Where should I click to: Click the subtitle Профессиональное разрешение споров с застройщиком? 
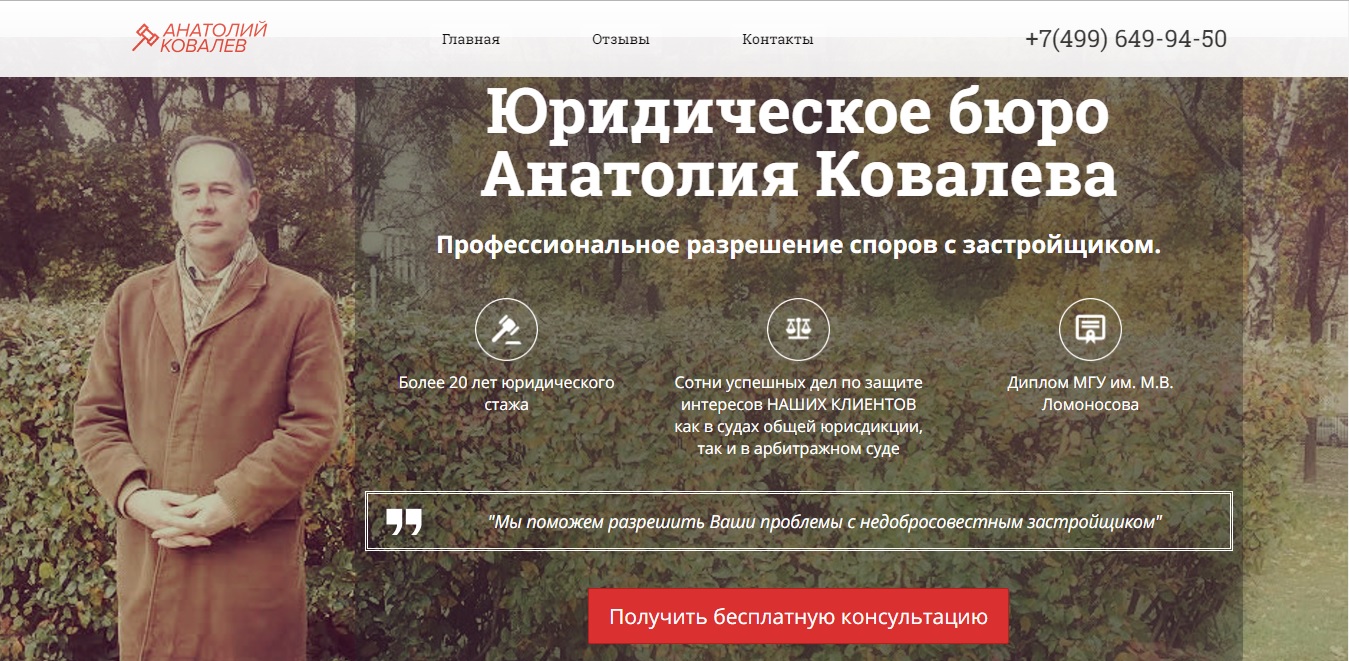click(x=798, y=245)
